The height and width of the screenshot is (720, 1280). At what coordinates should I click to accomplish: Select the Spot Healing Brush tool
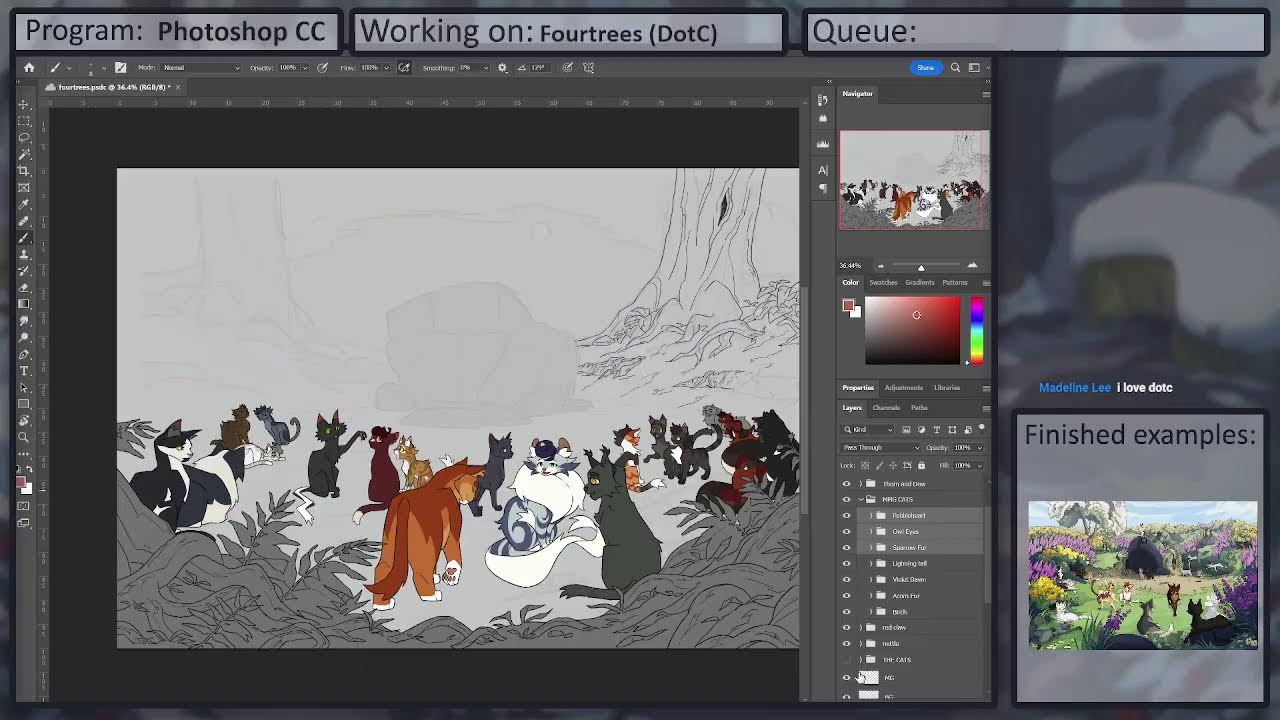[x=23, y=221]
